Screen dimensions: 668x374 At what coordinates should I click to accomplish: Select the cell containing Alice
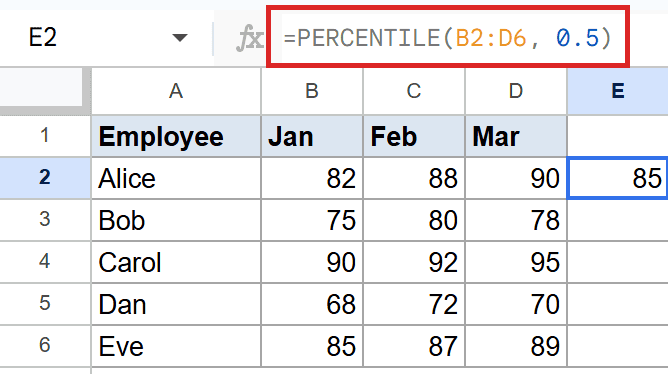tap(176, 178)
